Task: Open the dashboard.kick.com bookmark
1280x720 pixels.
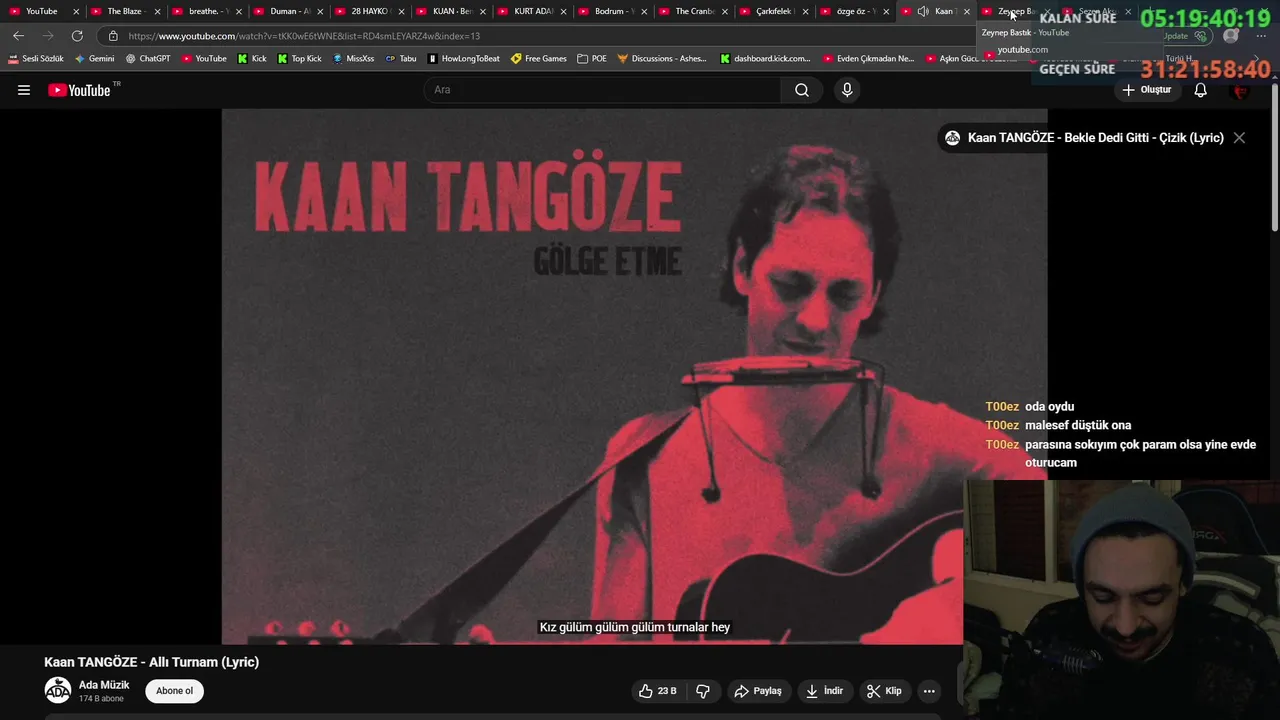Action: click(x=765, y=58)
